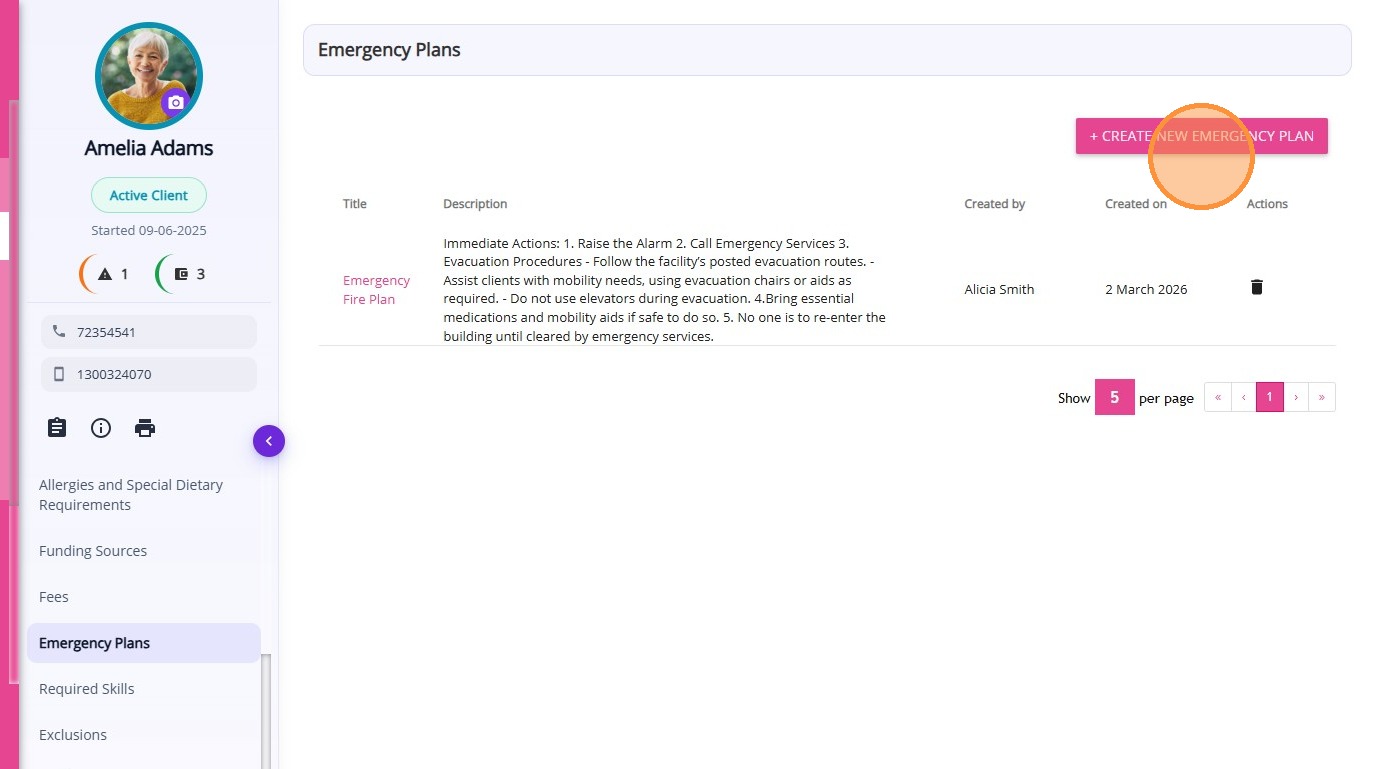
Task: Click Create New Emergency Plan button
Action: point(1201,136)
